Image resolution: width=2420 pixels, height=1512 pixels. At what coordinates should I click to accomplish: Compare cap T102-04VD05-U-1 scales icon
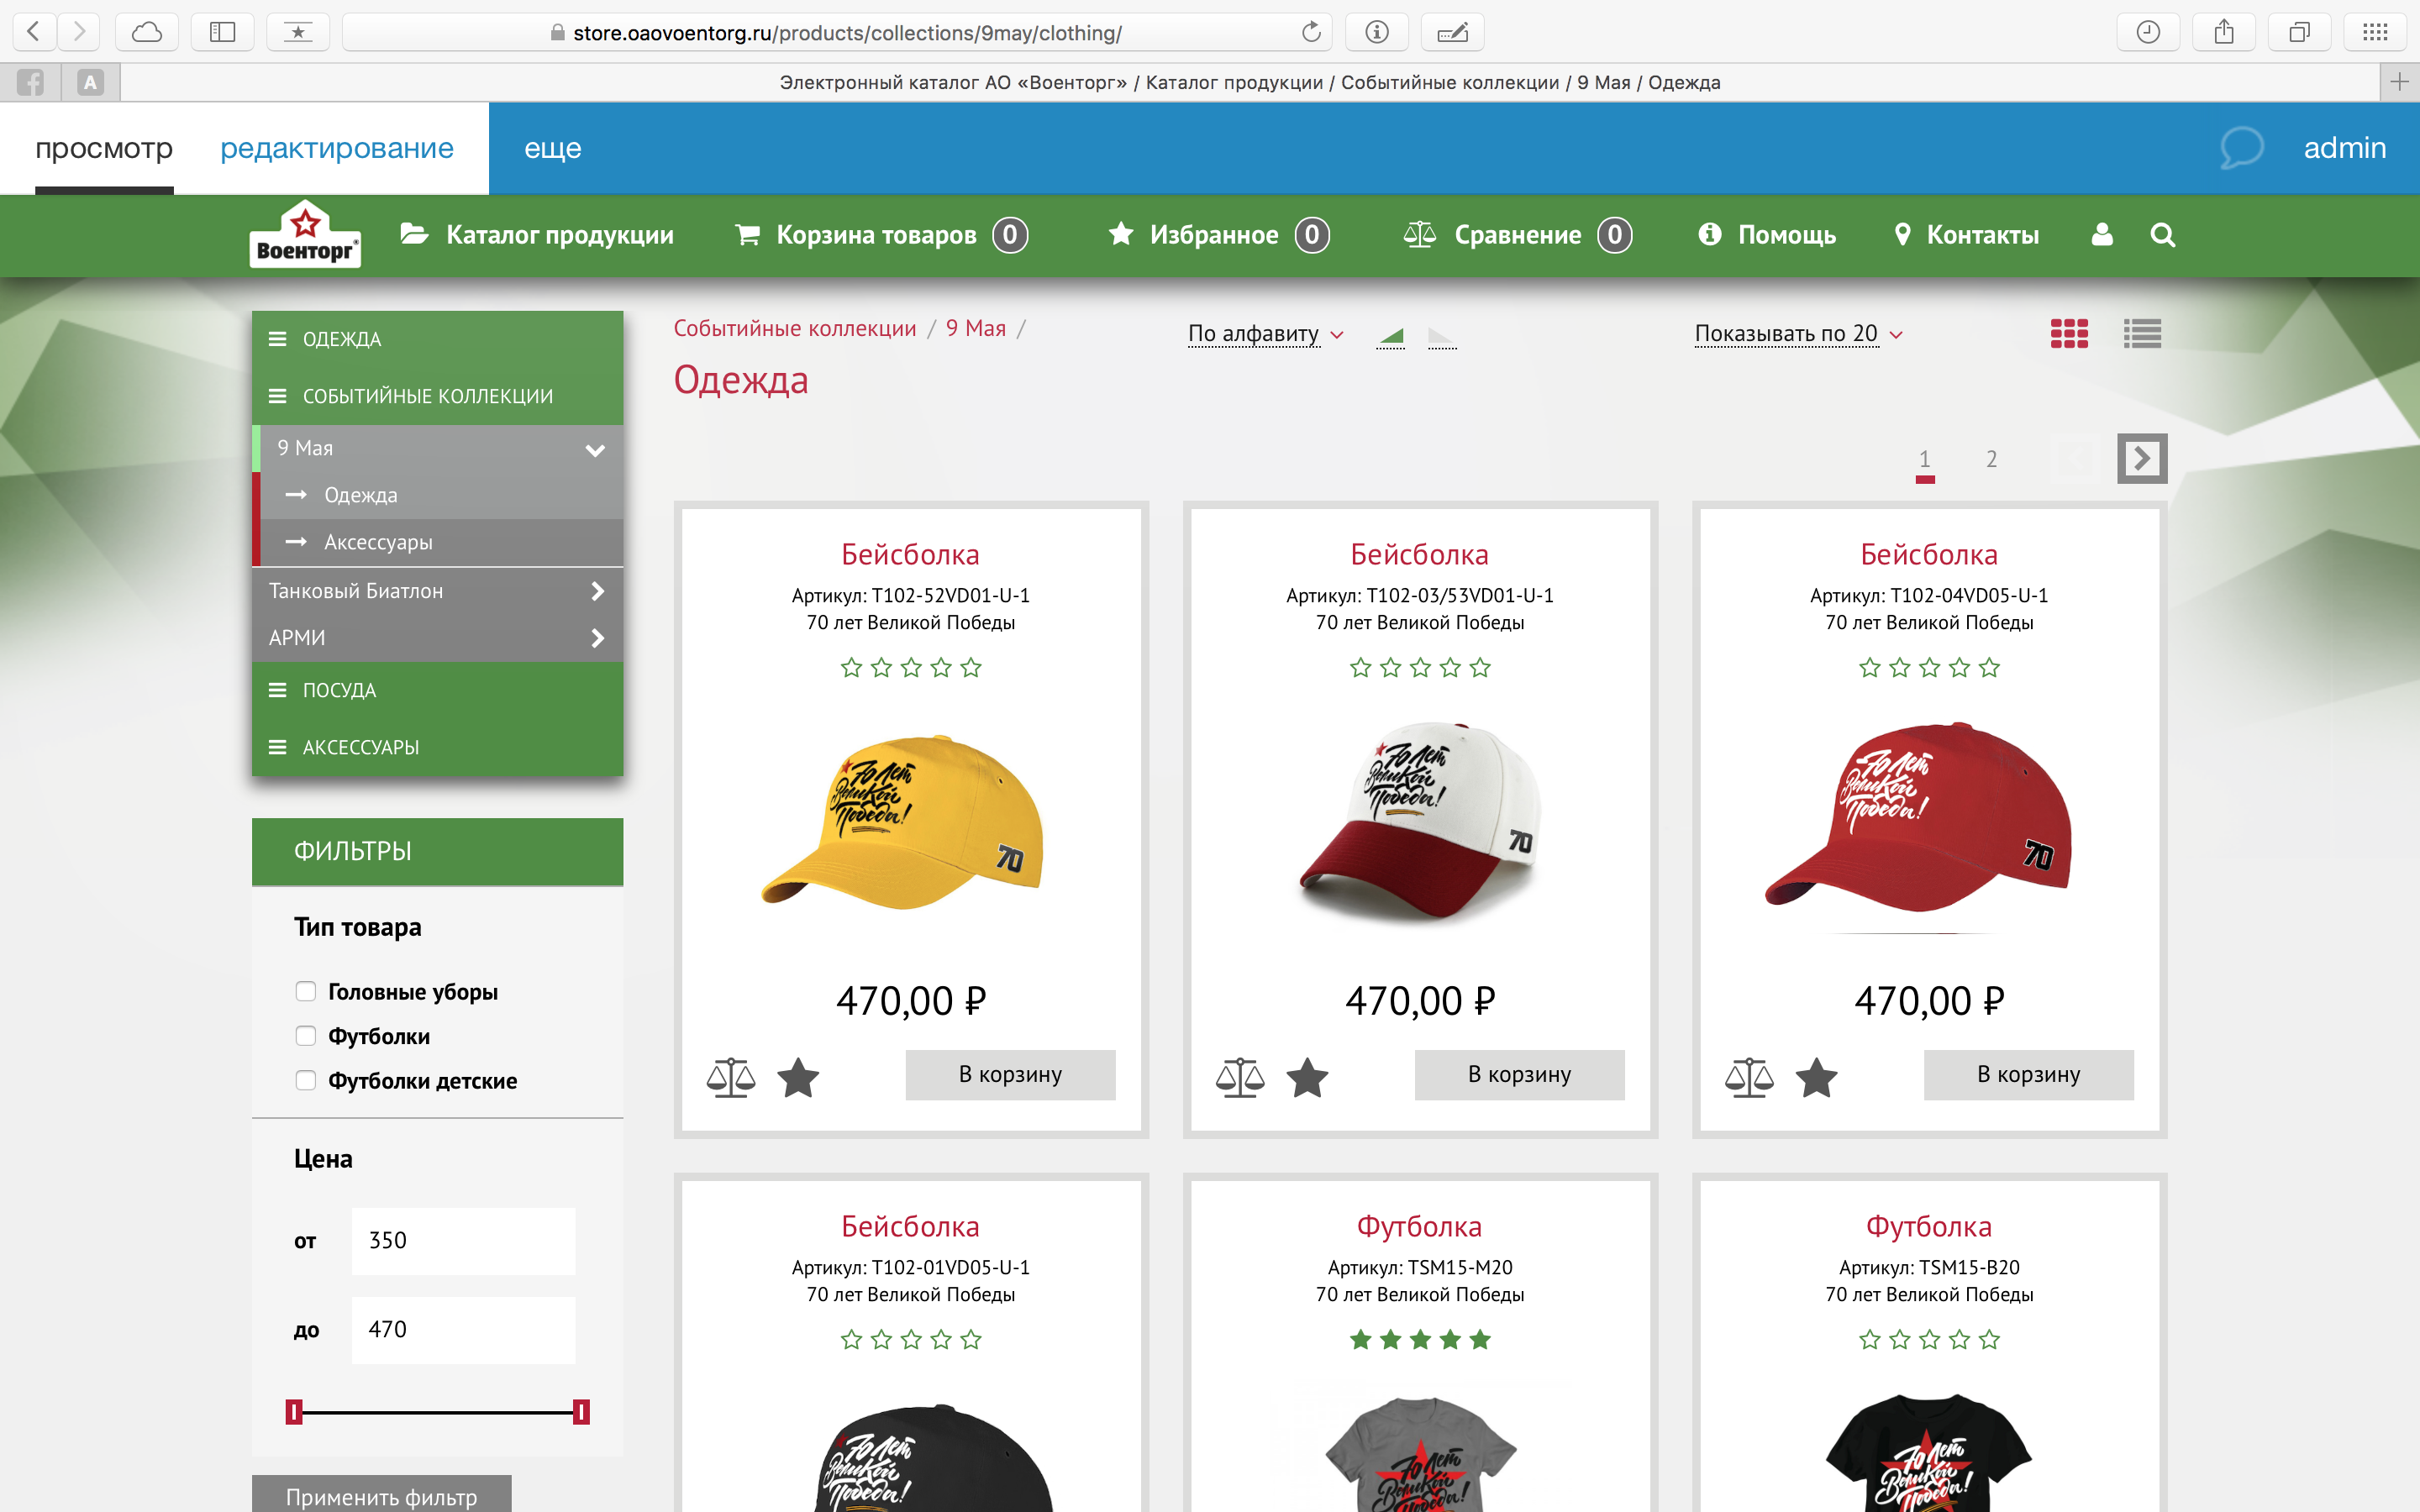(x=1749, y=1077)
